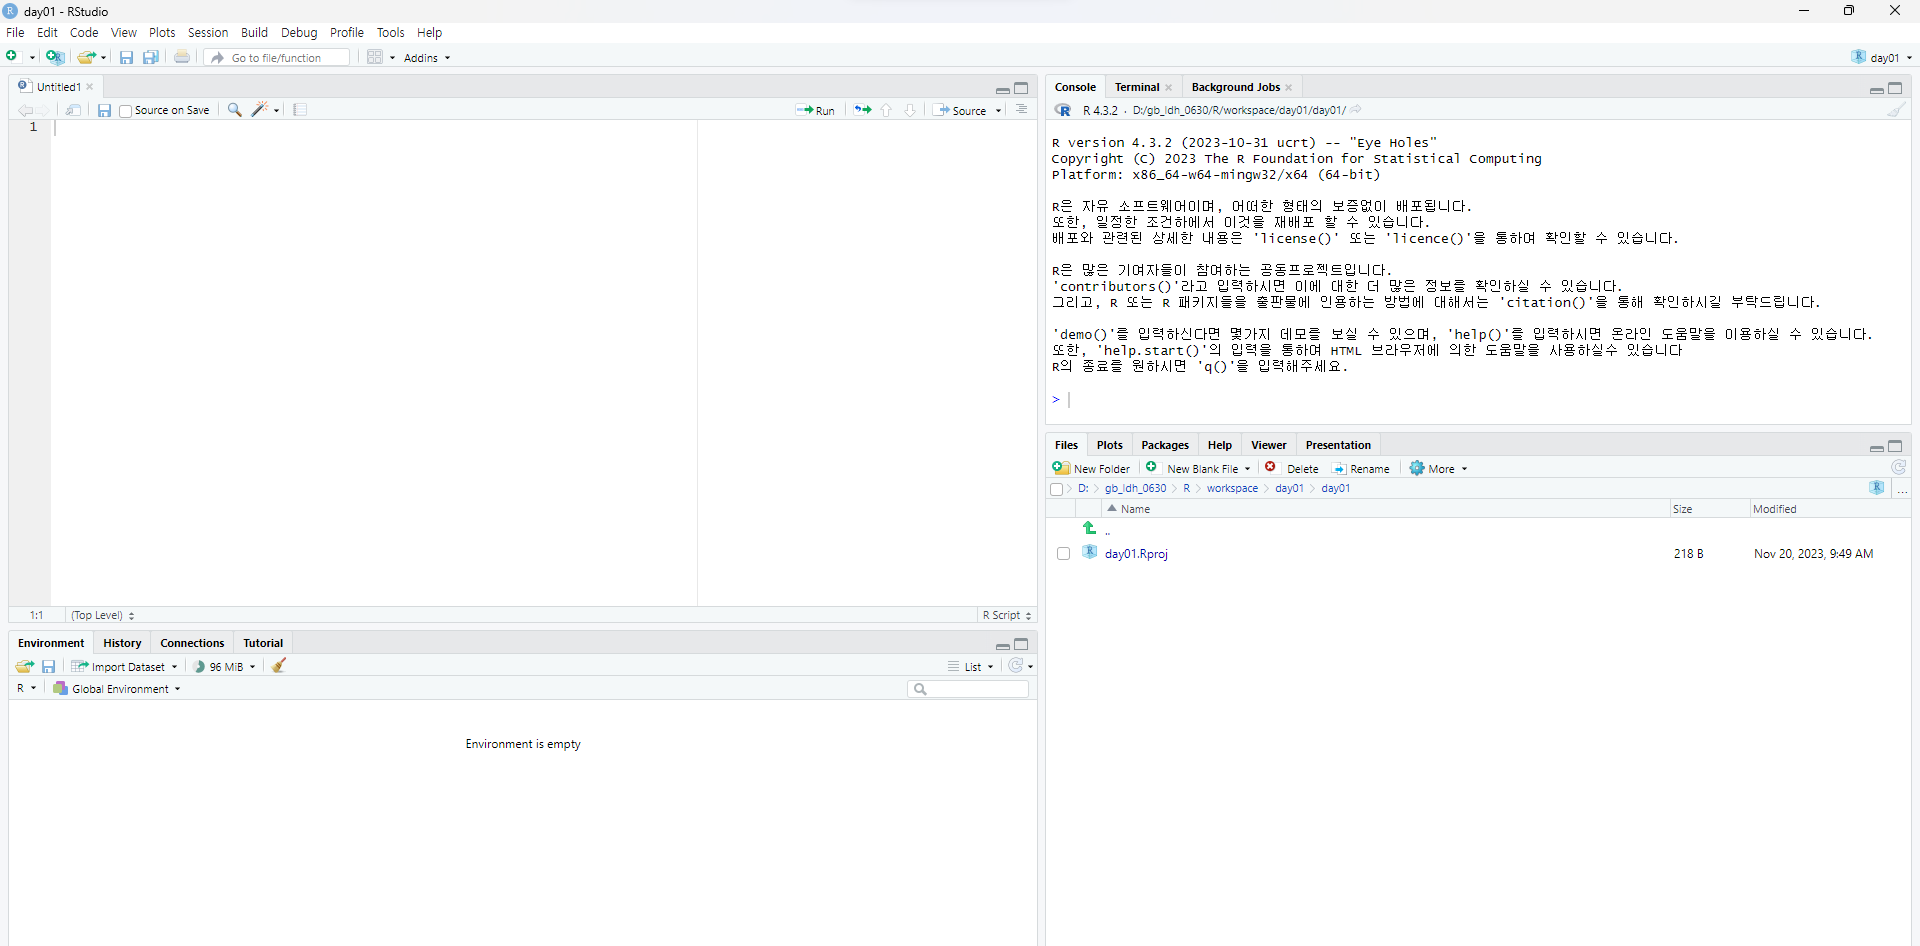Check the day01.Rproj file checkbox
The height and width of the screenshot is (946, 1920).
tap(1063, 554)
